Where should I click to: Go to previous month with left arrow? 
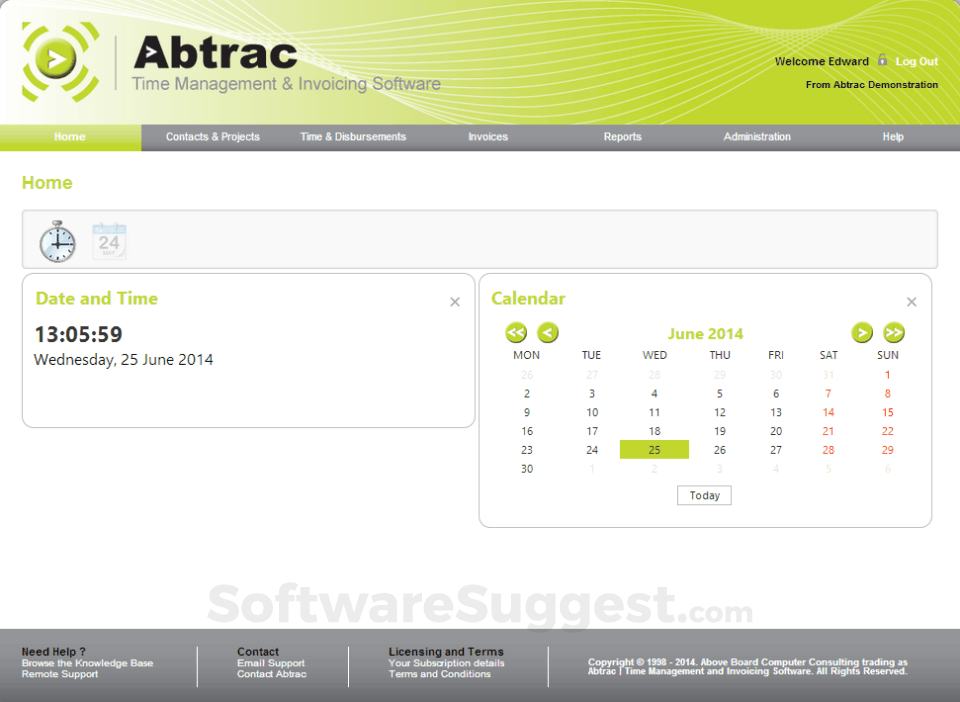coord(548,333)
